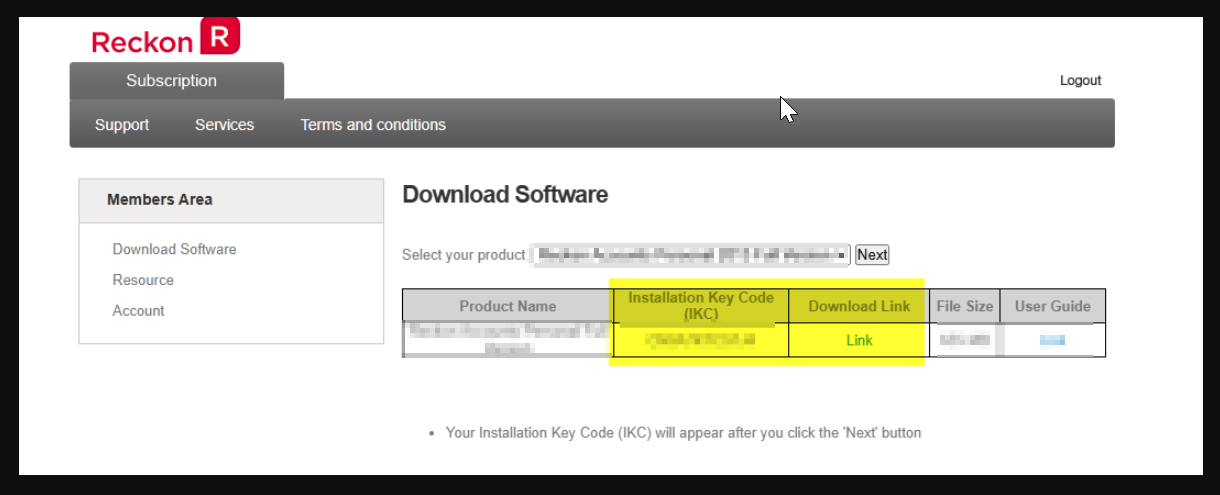1220x495 pixels.
Task: Click the User Guide column header
Action: tap(1052, 306)
